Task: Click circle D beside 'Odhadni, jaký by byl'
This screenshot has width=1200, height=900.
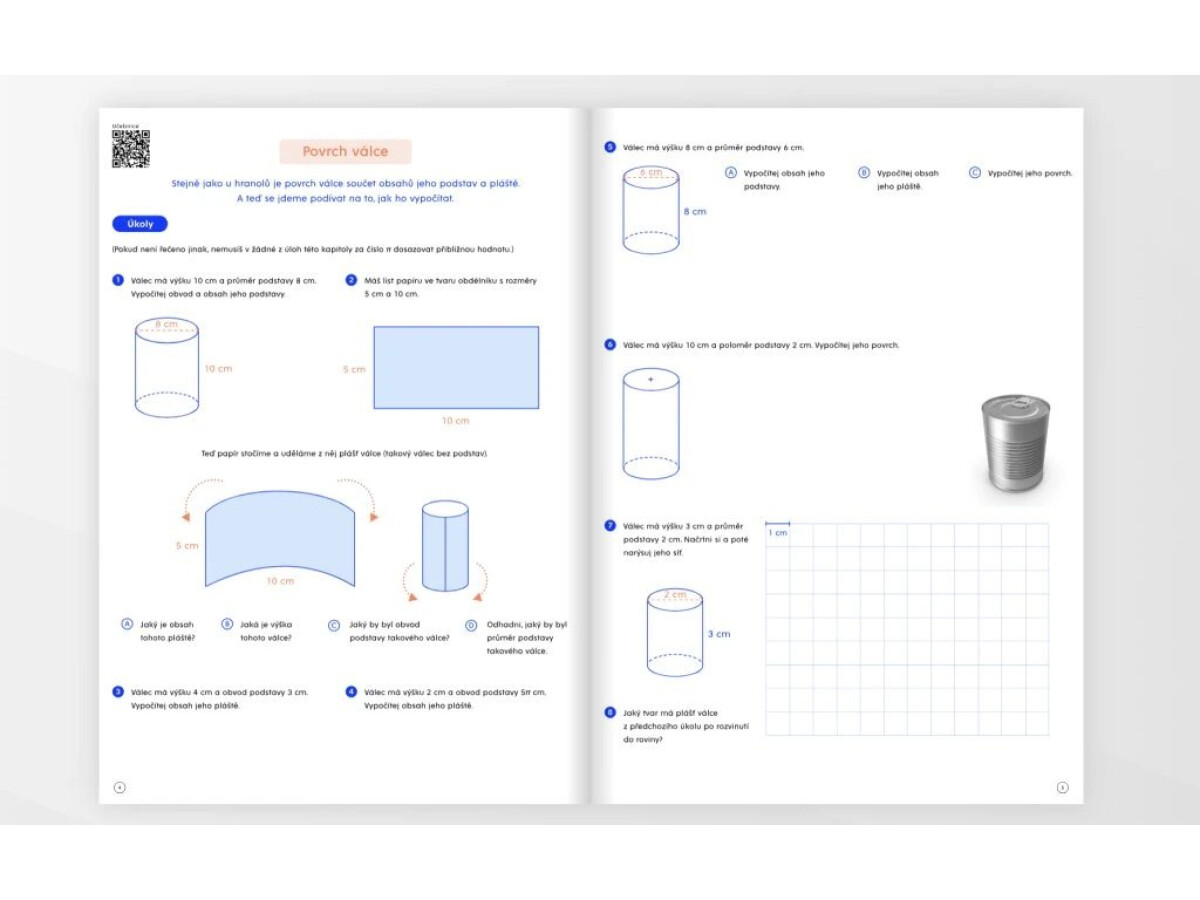Action: [471, 625]
